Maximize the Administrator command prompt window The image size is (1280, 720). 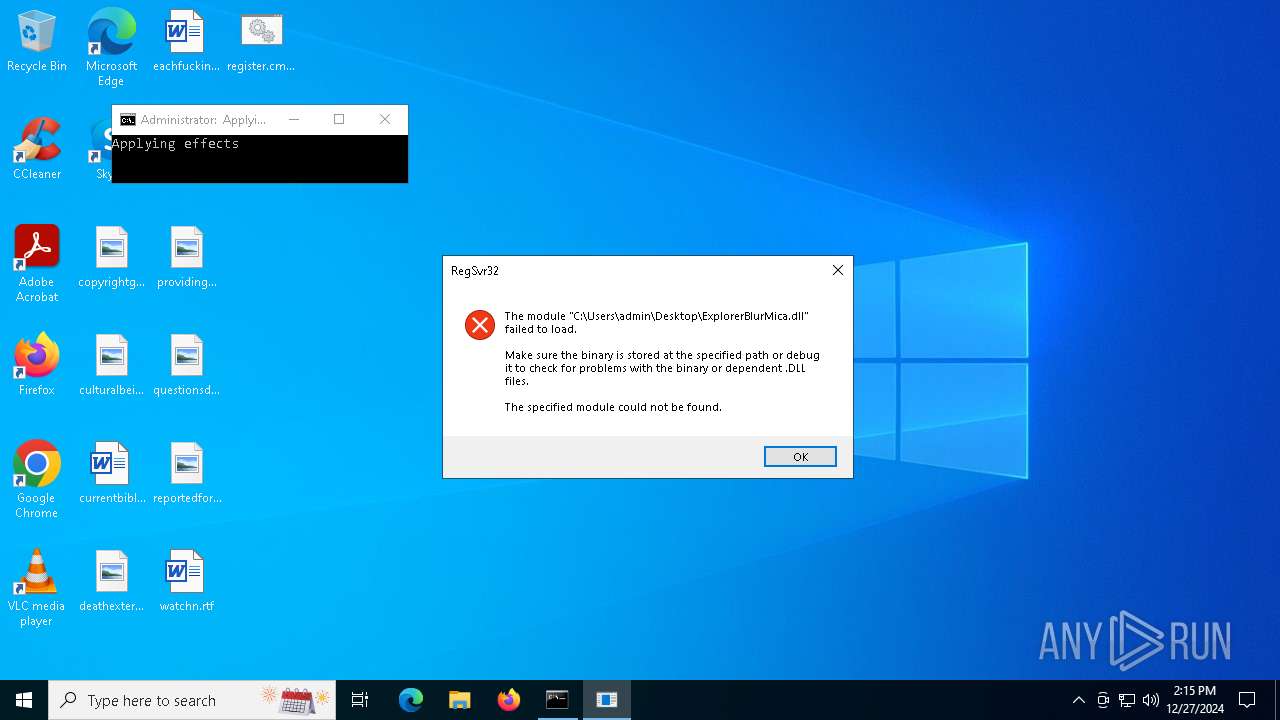point(339,119)
